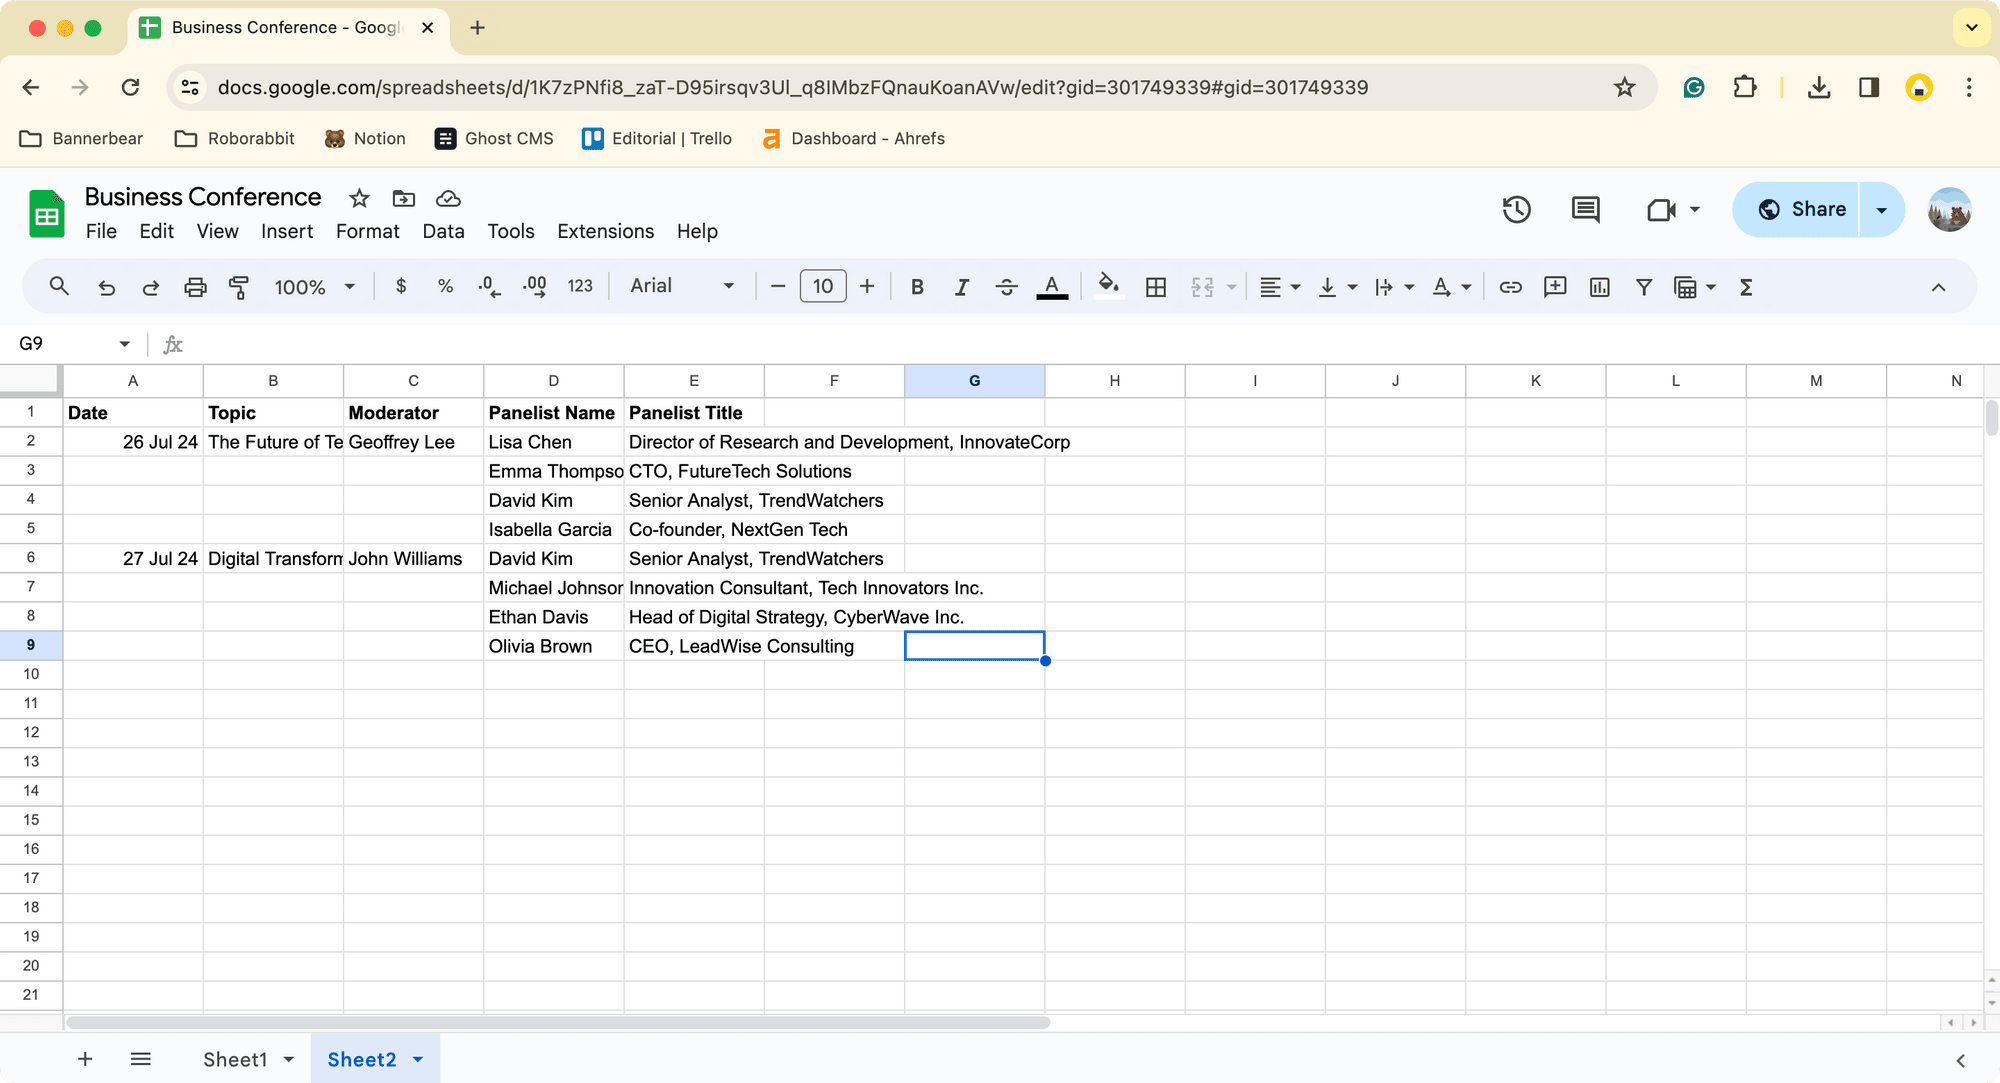Open the Functions (Σ) menu
This screenshot has width=2000, height=1083.
[1745, 286]
